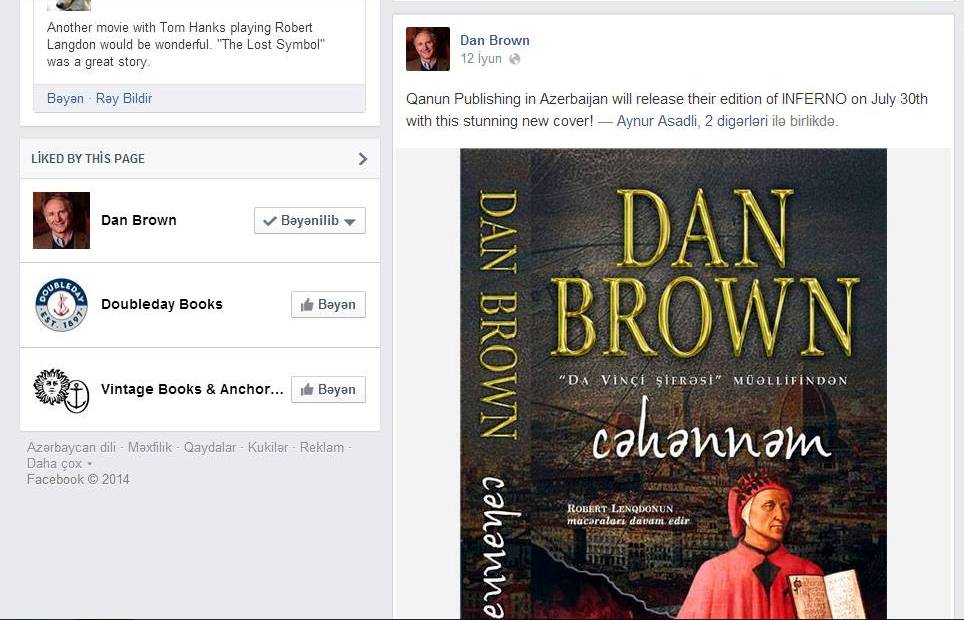Open the Məxfilik privacy footer link
Viewport: 964px width, 620px height.
pyautogui.click(x=150, y=447)
